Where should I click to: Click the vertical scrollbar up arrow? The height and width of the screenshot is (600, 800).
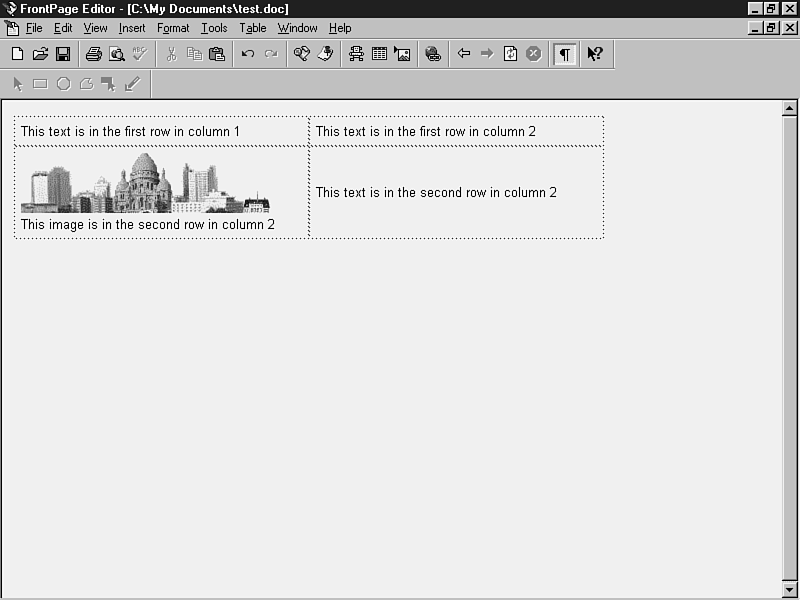pyautogui.click(x=789, y=108)
